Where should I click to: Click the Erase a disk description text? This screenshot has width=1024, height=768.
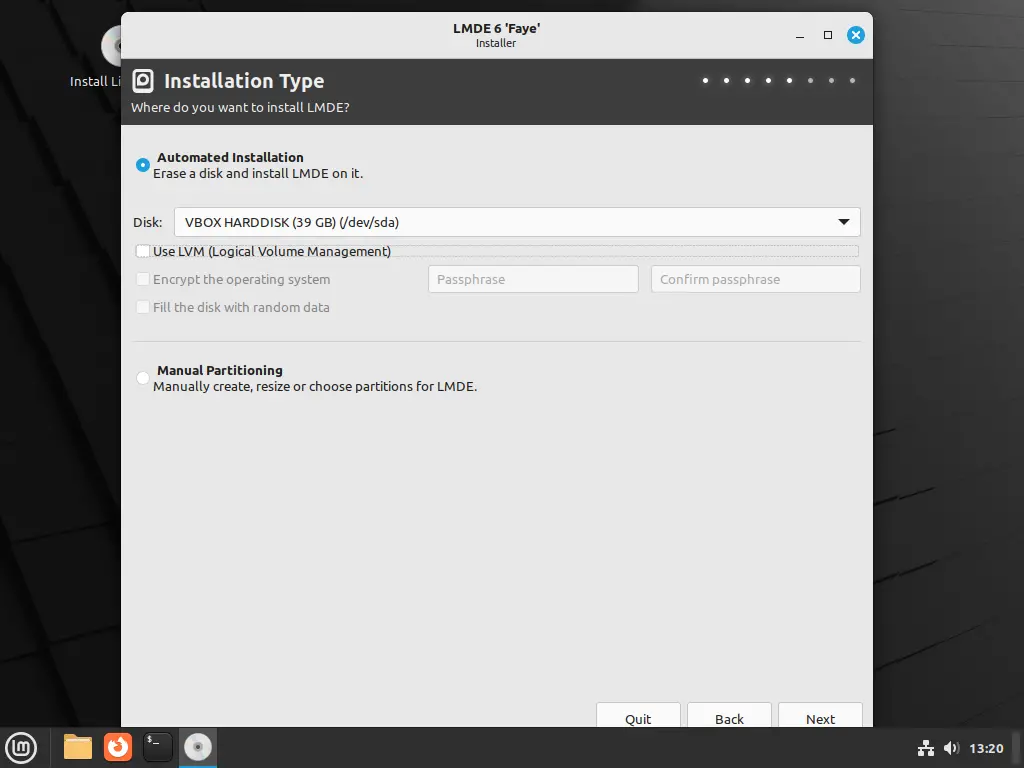[x=258, y=174]
